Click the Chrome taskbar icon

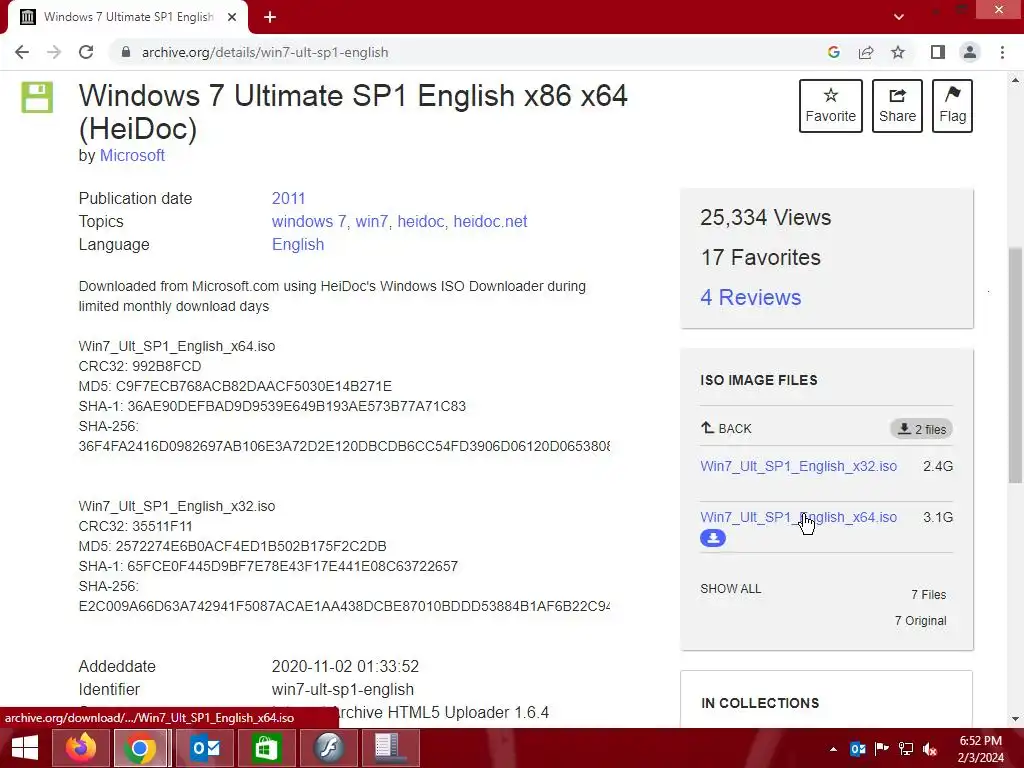tap(140, 748)
